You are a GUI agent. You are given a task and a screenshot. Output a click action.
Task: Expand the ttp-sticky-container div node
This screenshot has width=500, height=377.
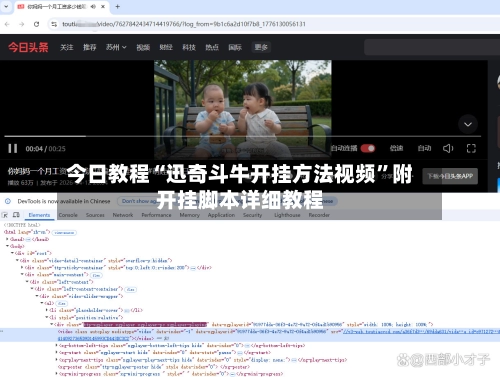point(22,267)
